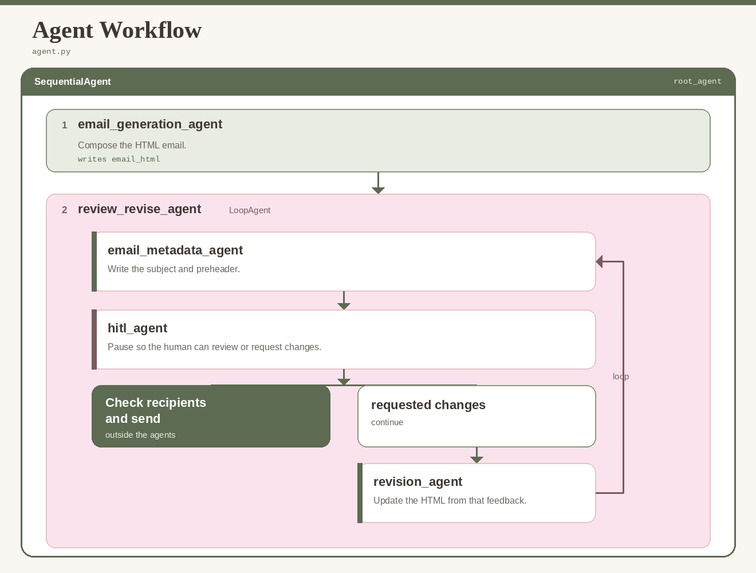This screenshot has width=756, height=573.
Task: Open the email_metadata_agent card
Action: click(x=344, y=262)
